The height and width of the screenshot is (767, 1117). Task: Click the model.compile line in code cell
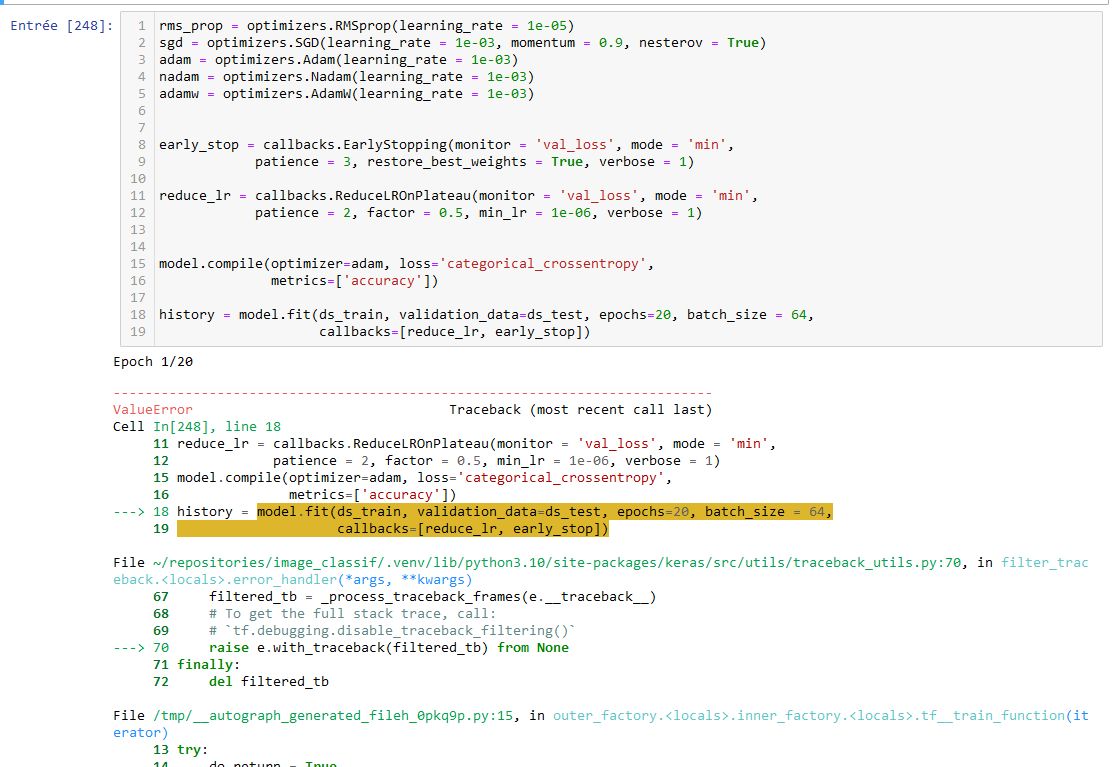(406, 264)
